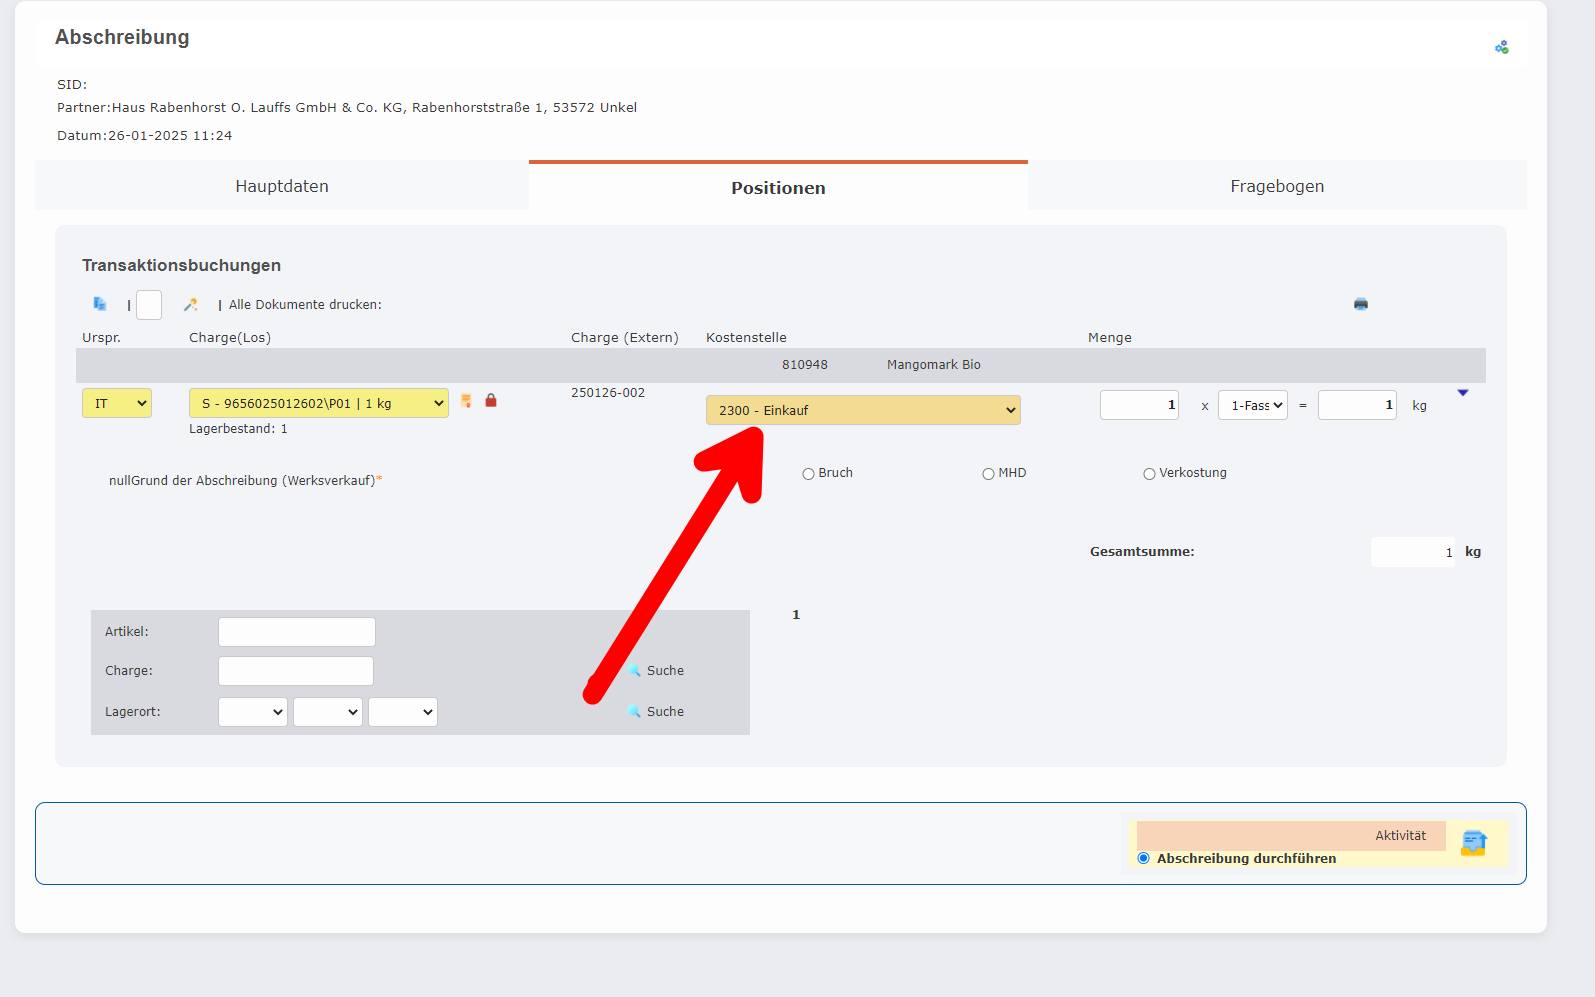Click the magic wand icon
The width and height of the screenshot is (1595, 997).
[x=191, y=304]
